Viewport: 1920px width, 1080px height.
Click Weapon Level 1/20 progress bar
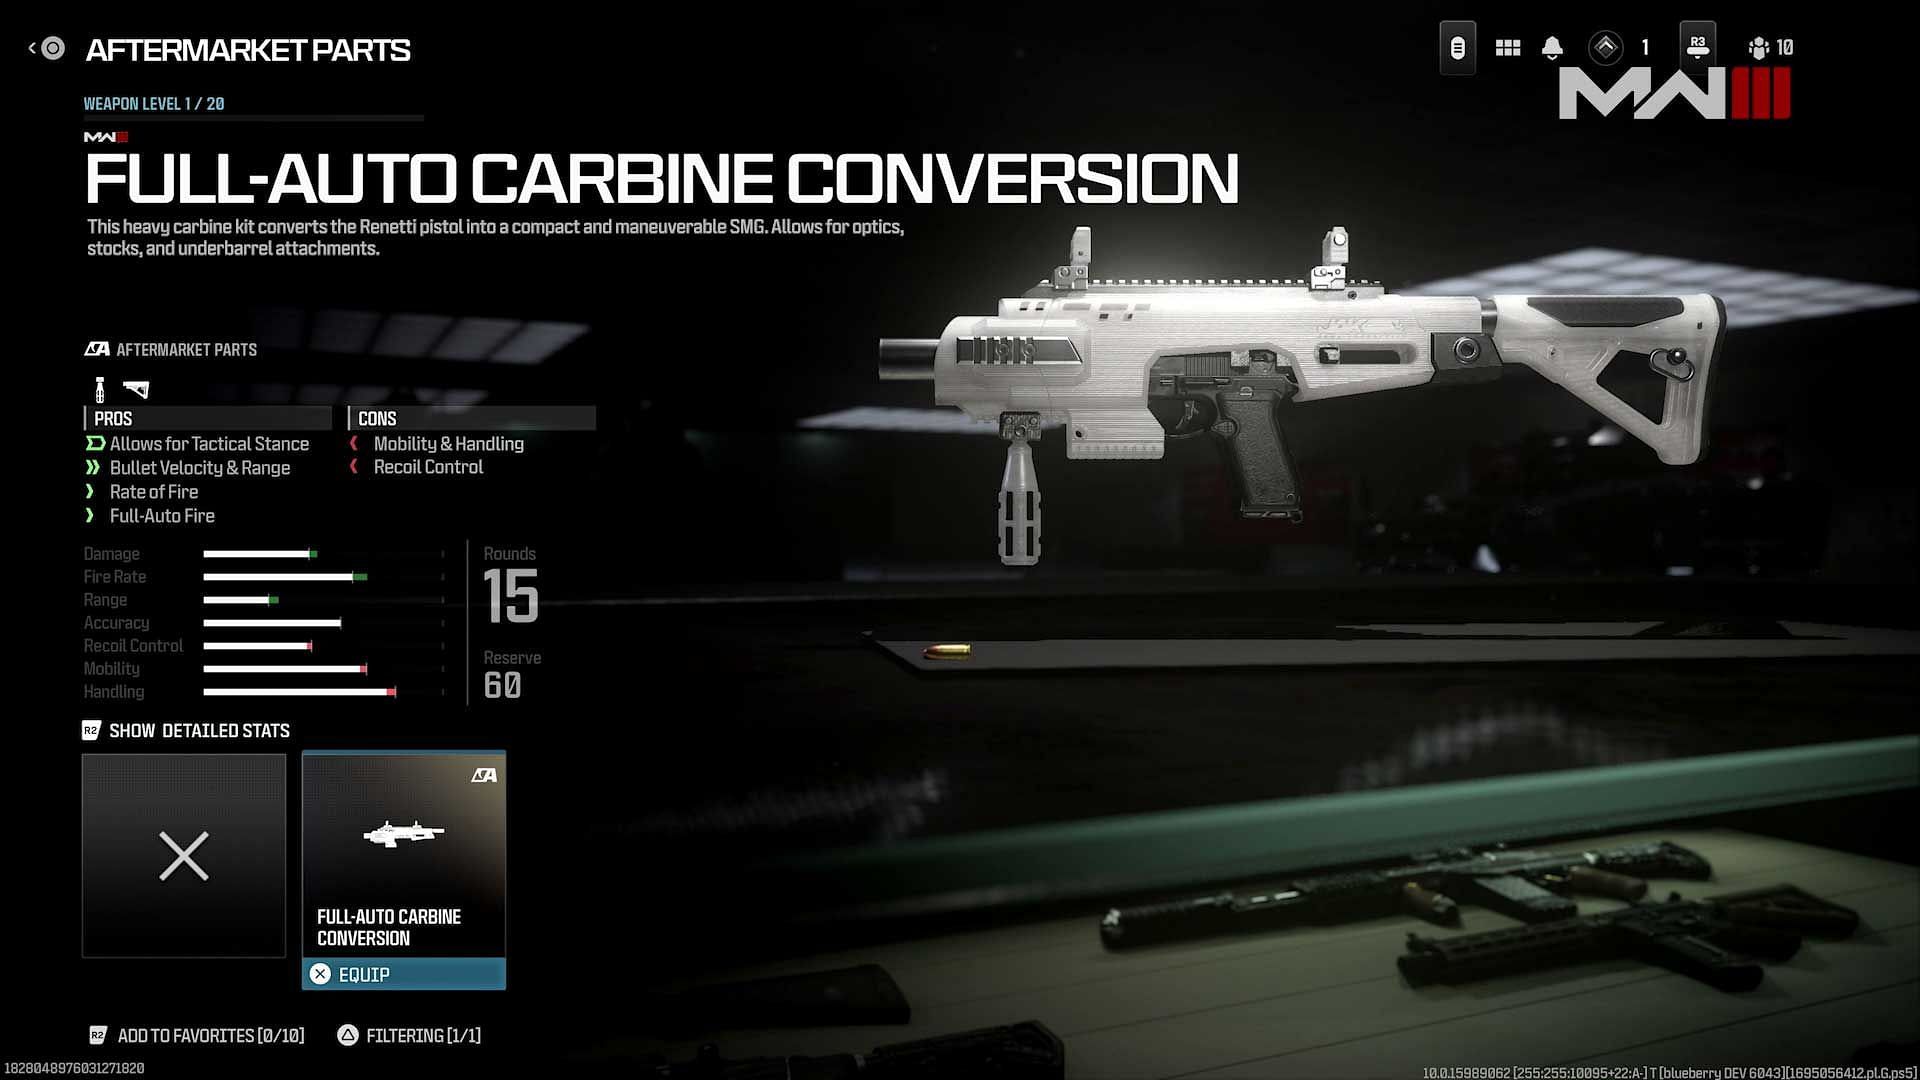pyautogui.click(x=251, y=121)
